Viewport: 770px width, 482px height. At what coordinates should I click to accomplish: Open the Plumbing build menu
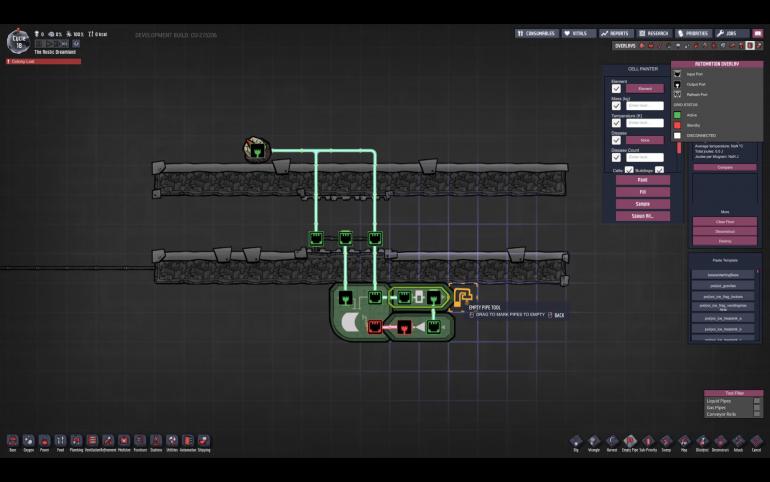click(76, 441)
